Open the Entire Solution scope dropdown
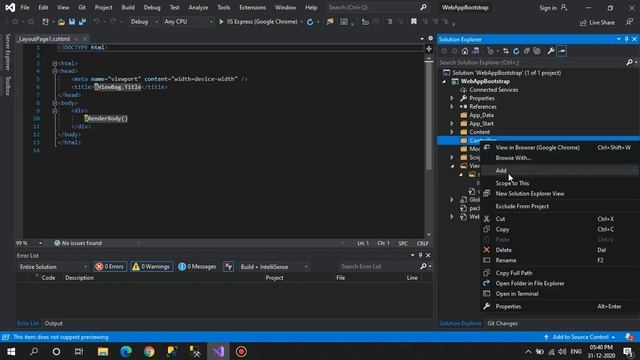 click(x=53, y=267)
